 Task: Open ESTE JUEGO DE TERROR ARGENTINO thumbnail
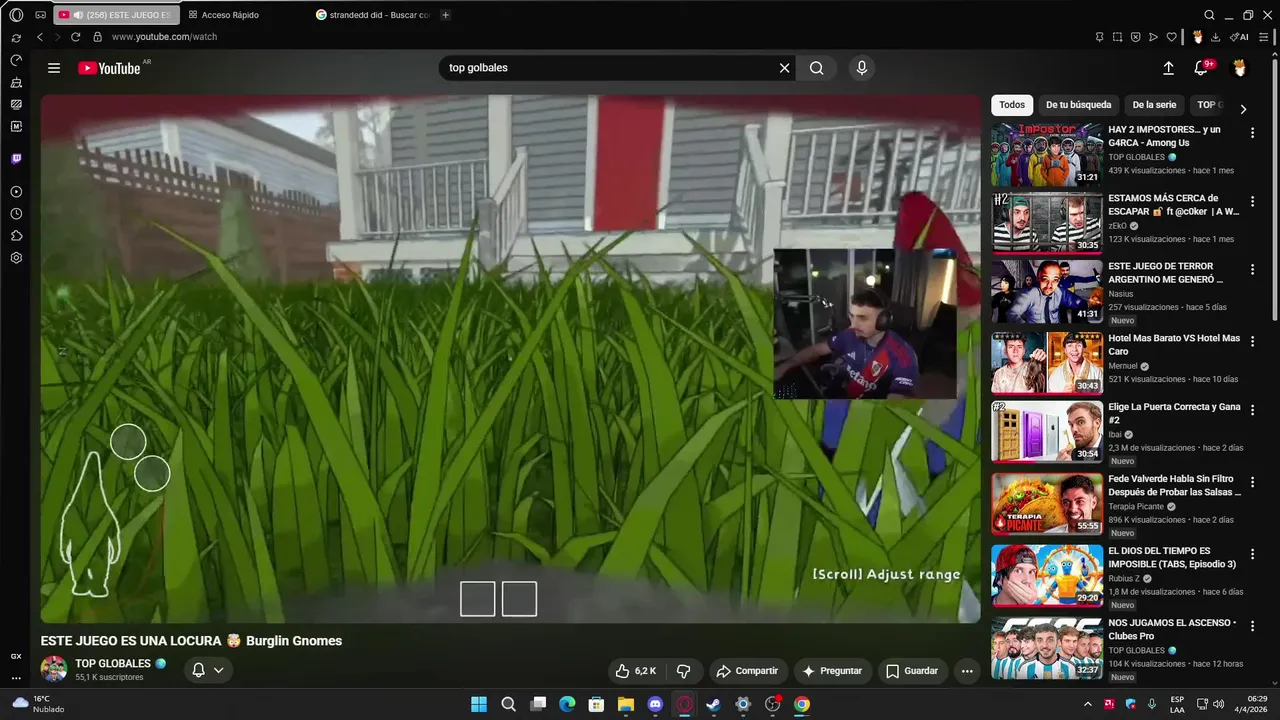[1047, 291]
